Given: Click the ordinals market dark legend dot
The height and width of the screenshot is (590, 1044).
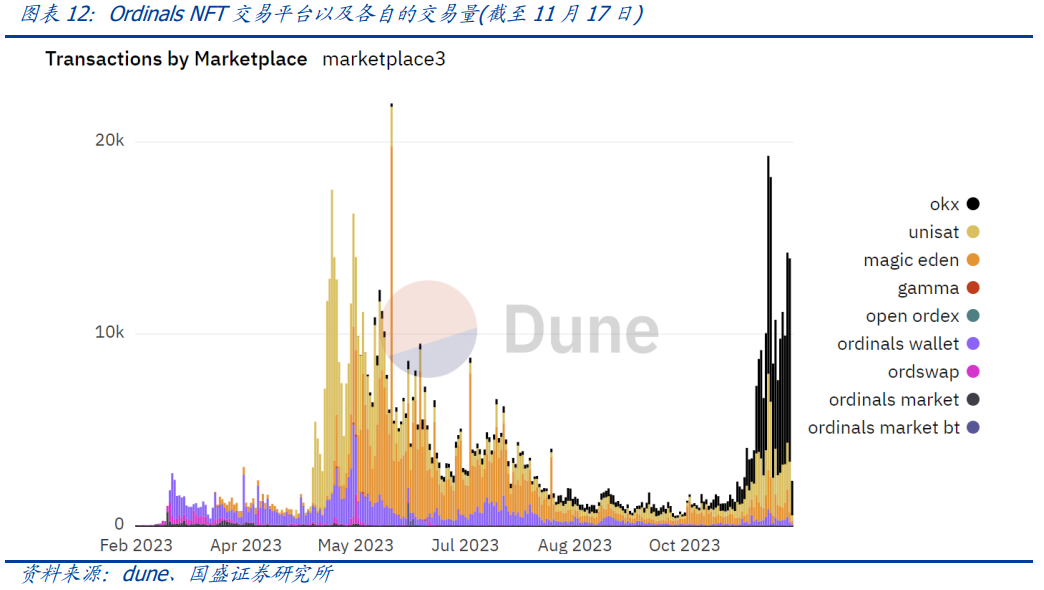Looking at the screenshot, I should pos(973,400).
